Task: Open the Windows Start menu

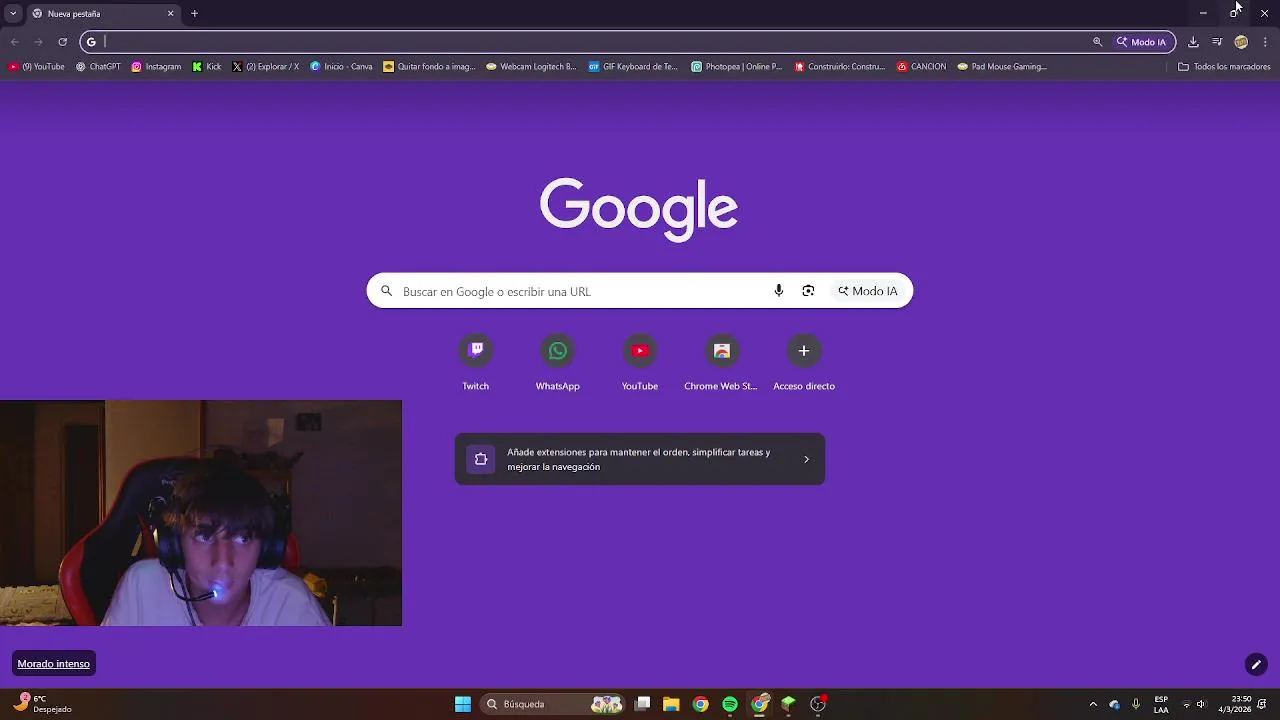Action: point(463,704)
